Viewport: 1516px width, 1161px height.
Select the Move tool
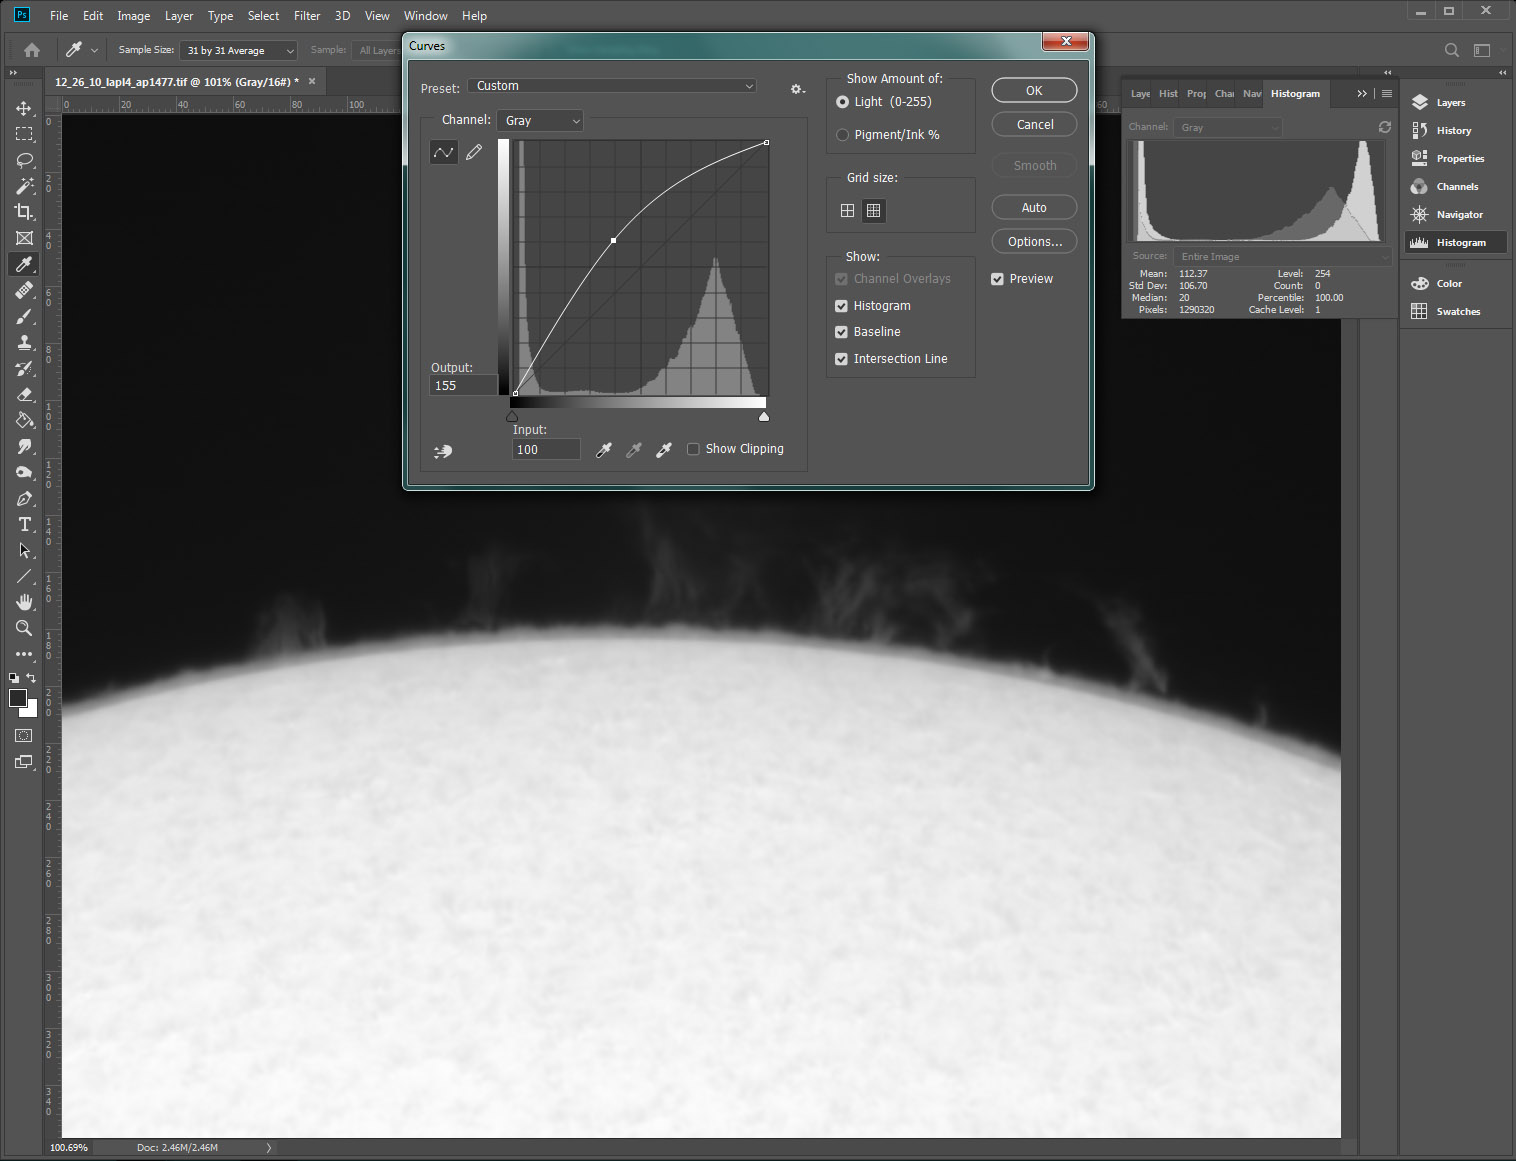coord(24,108)
